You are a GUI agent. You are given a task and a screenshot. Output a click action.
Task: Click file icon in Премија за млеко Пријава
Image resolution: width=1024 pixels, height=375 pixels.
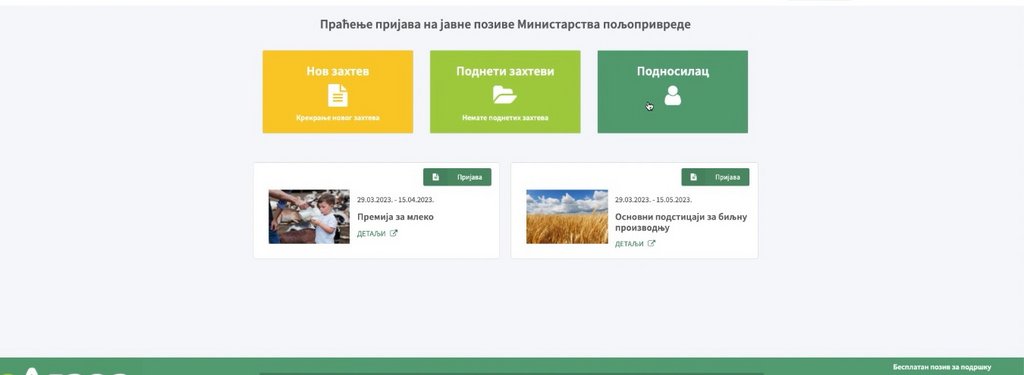436,177
